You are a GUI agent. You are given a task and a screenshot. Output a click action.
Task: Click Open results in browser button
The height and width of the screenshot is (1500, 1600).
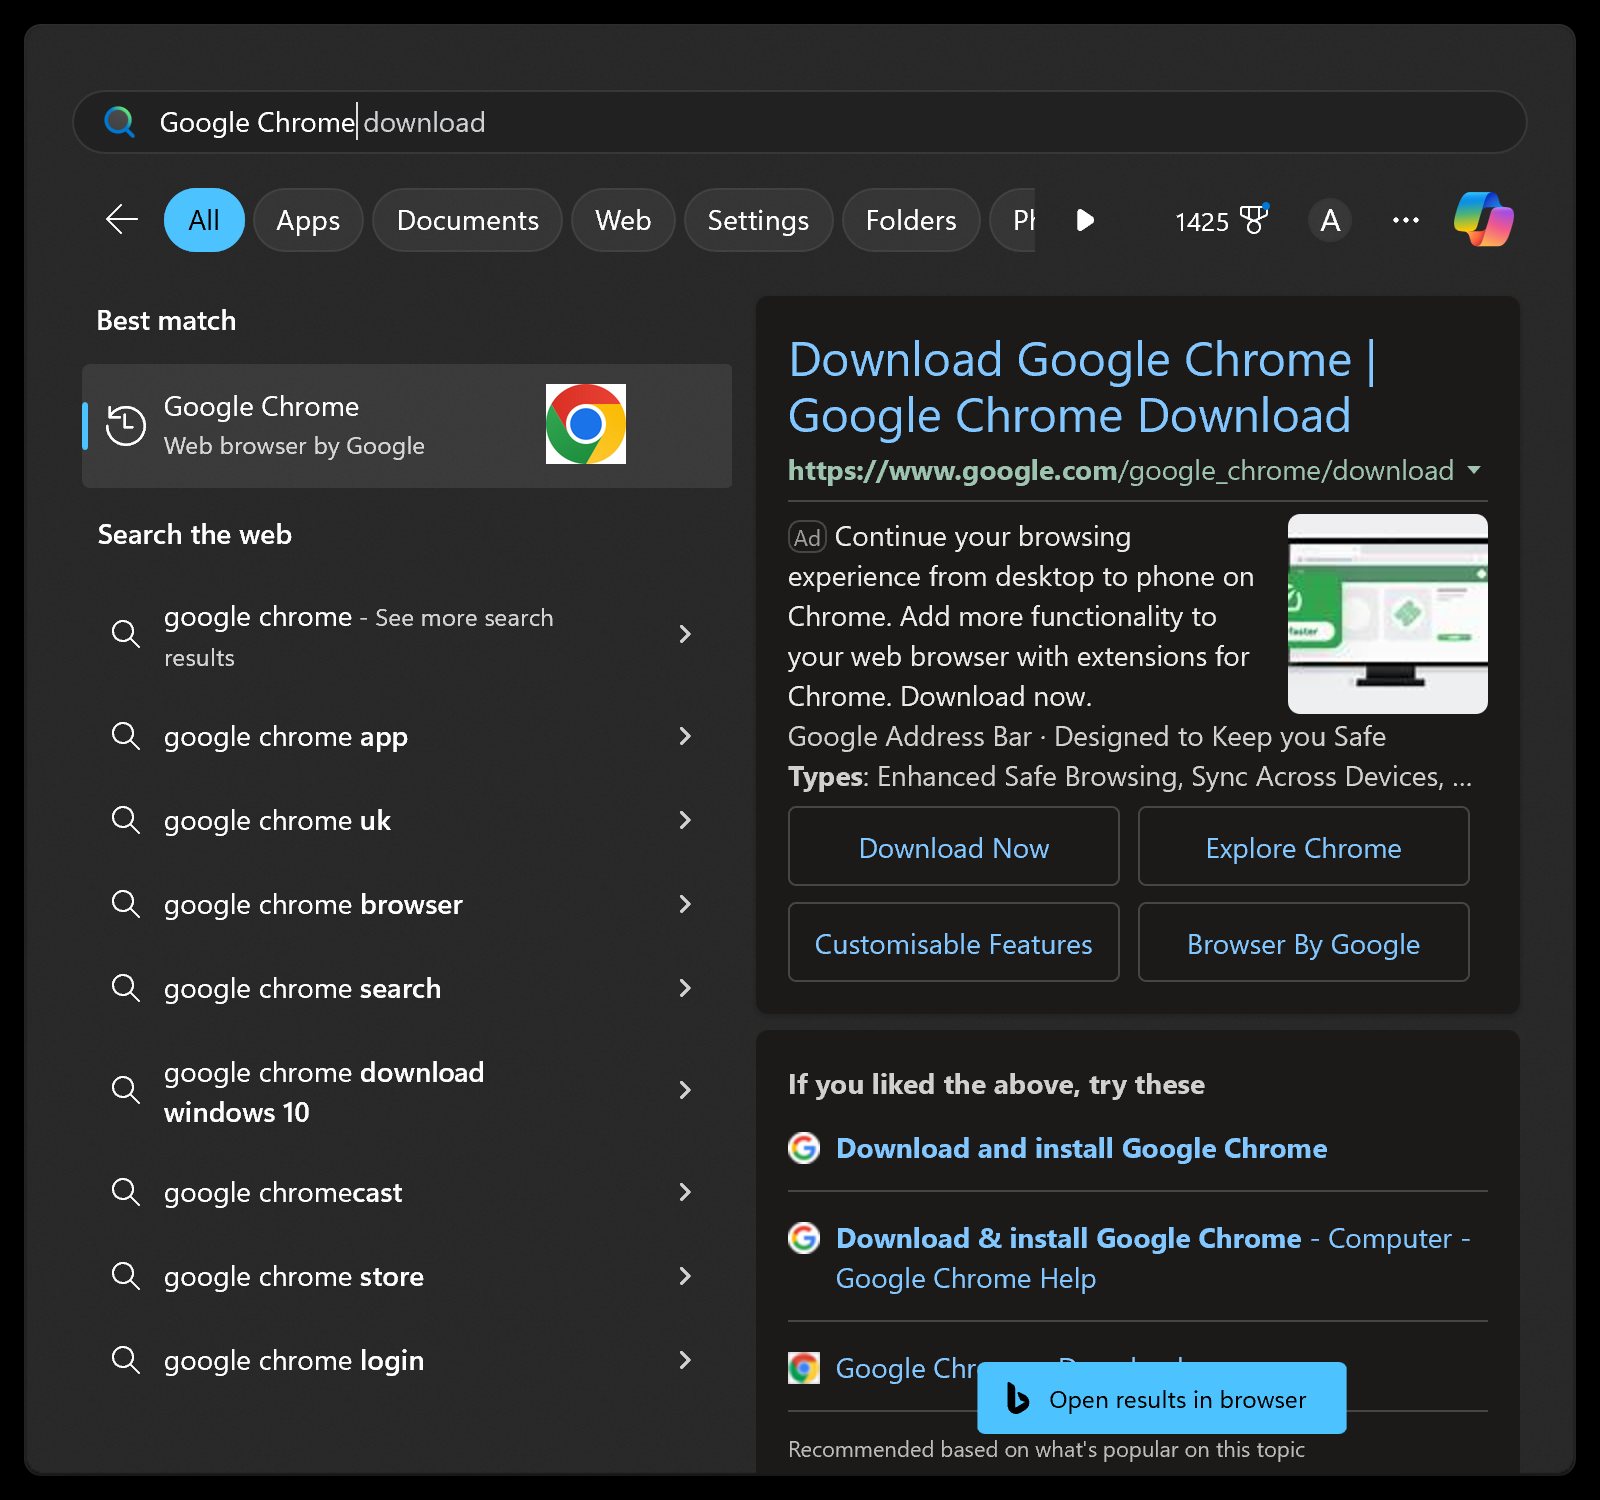click(x=1162, y=1398)
